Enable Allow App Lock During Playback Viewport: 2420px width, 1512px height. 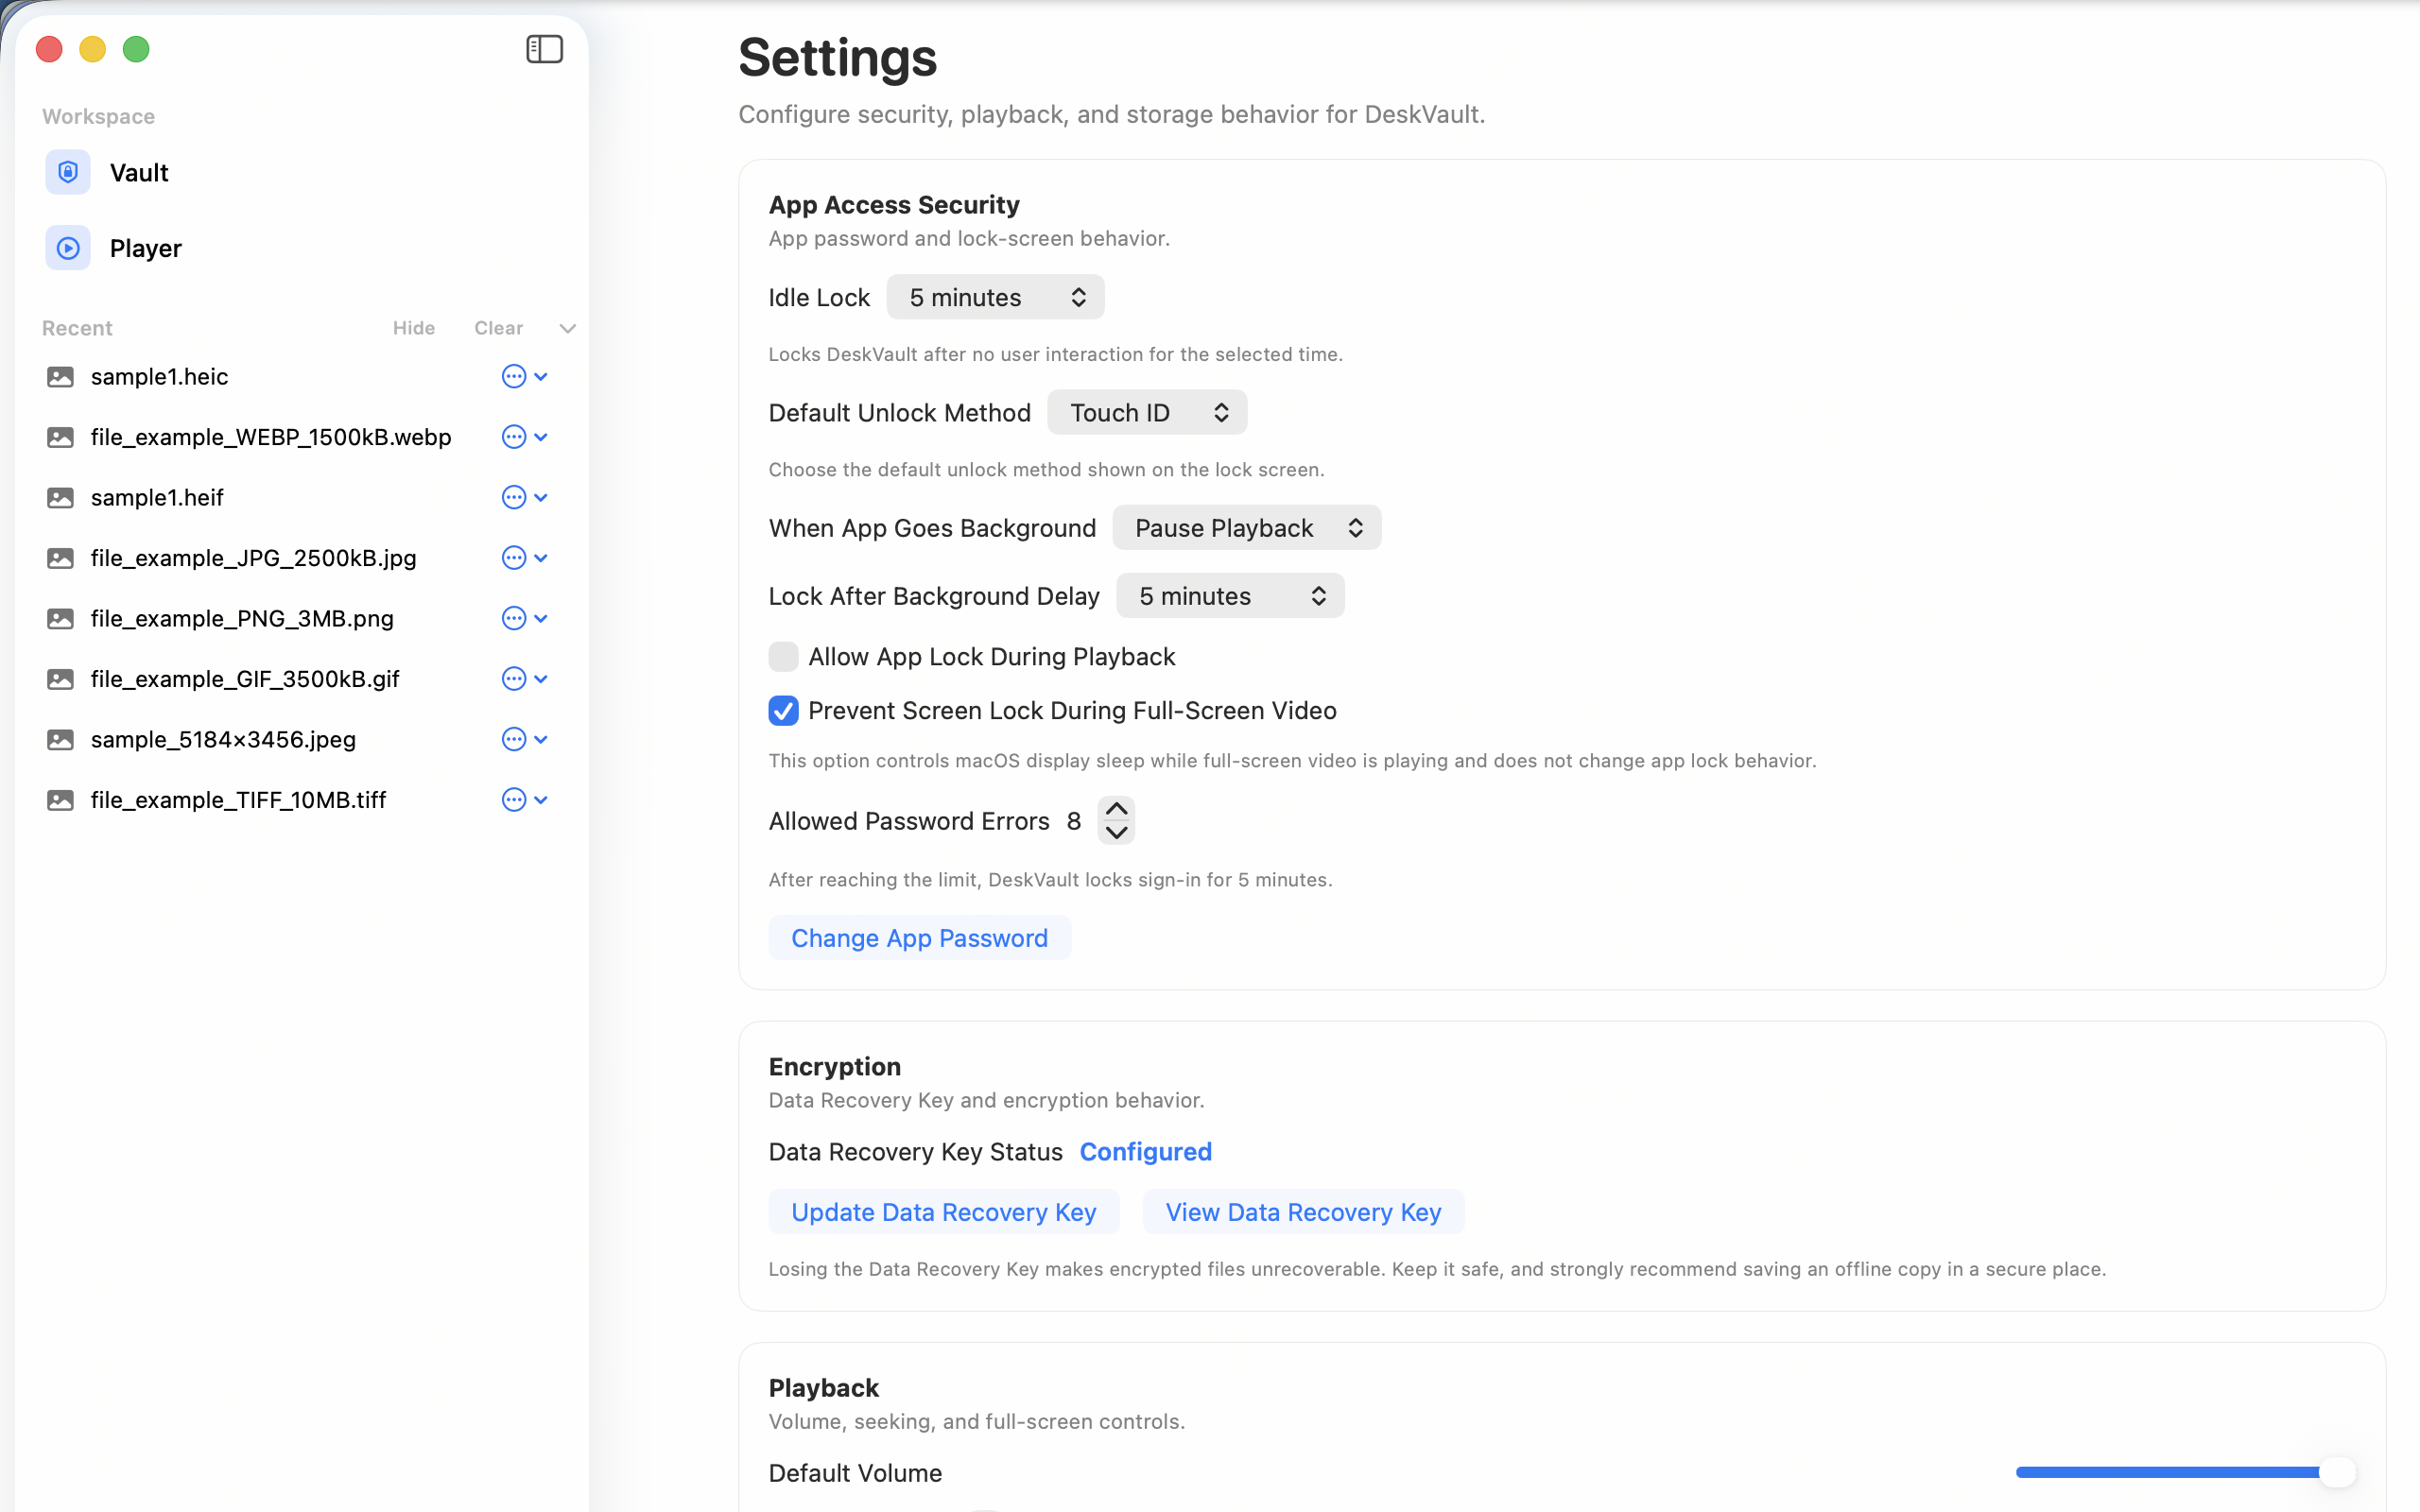[x=783, y=656]
